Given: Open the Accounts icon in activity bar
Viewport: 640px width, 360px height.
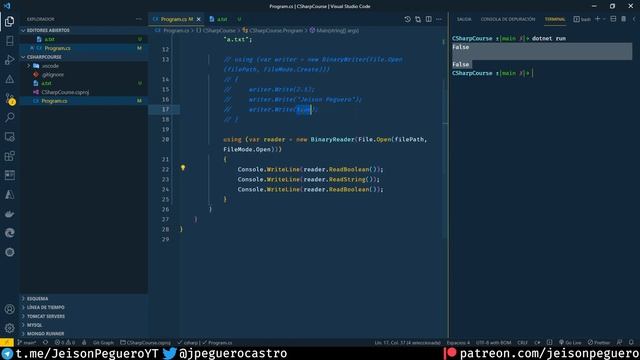Looking at the screenshot, I should [x=9, y=309].
